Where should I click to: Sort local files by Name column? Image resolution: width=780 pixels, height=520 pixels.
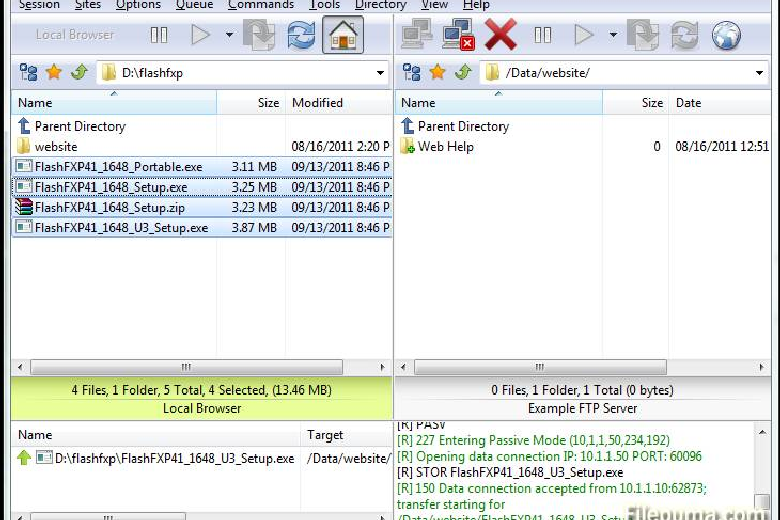pyautogui.click(x=114, y=103)
